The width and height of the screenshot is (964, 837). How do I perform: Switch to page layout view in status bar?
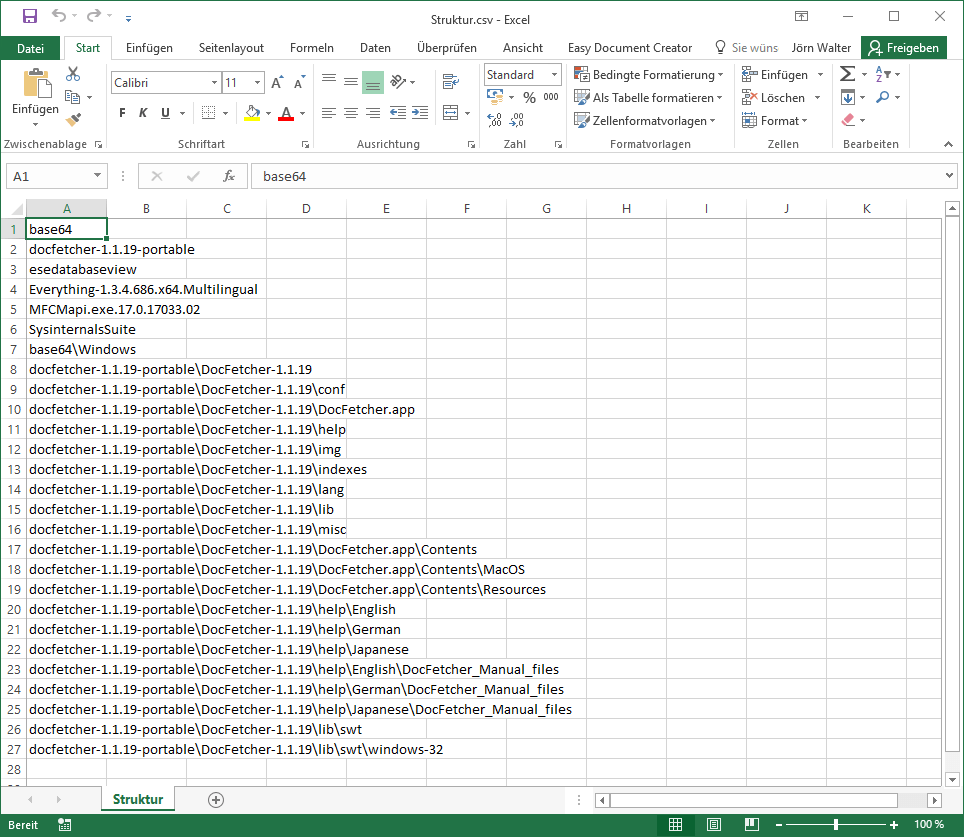pyautogui.click(x=714, y=825)
